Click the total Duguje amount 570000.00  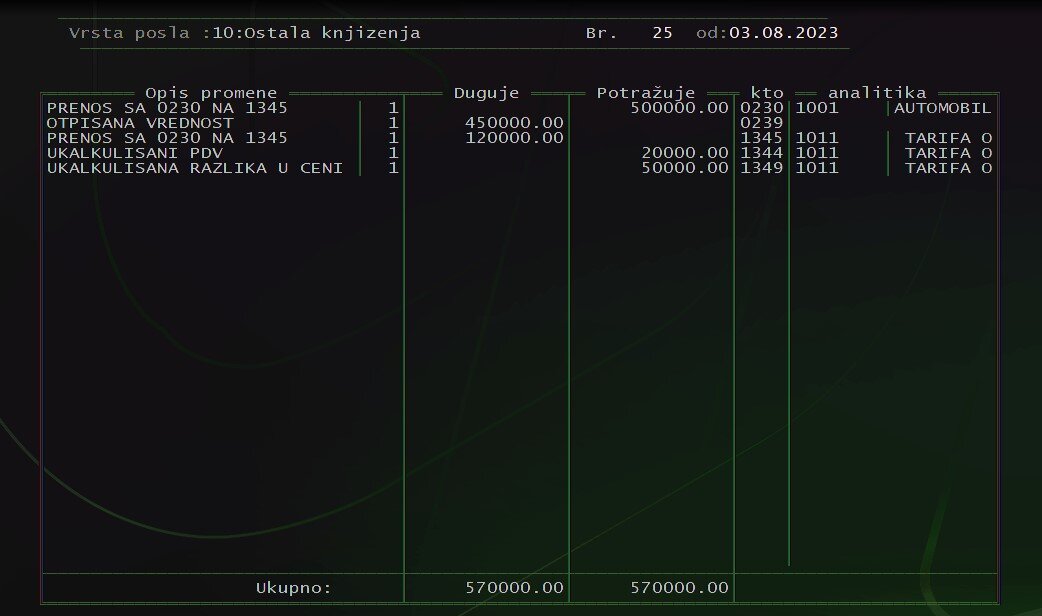point(514,587)
